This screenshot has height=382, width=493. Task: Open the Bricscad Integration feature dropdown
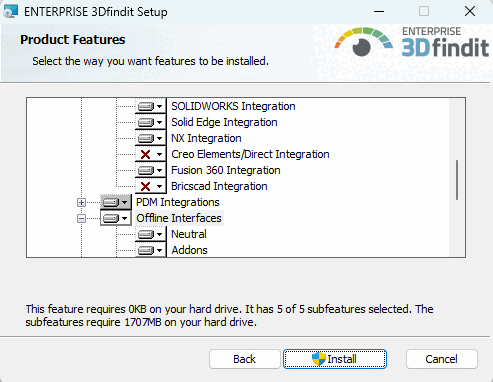(x=150, y=186)
